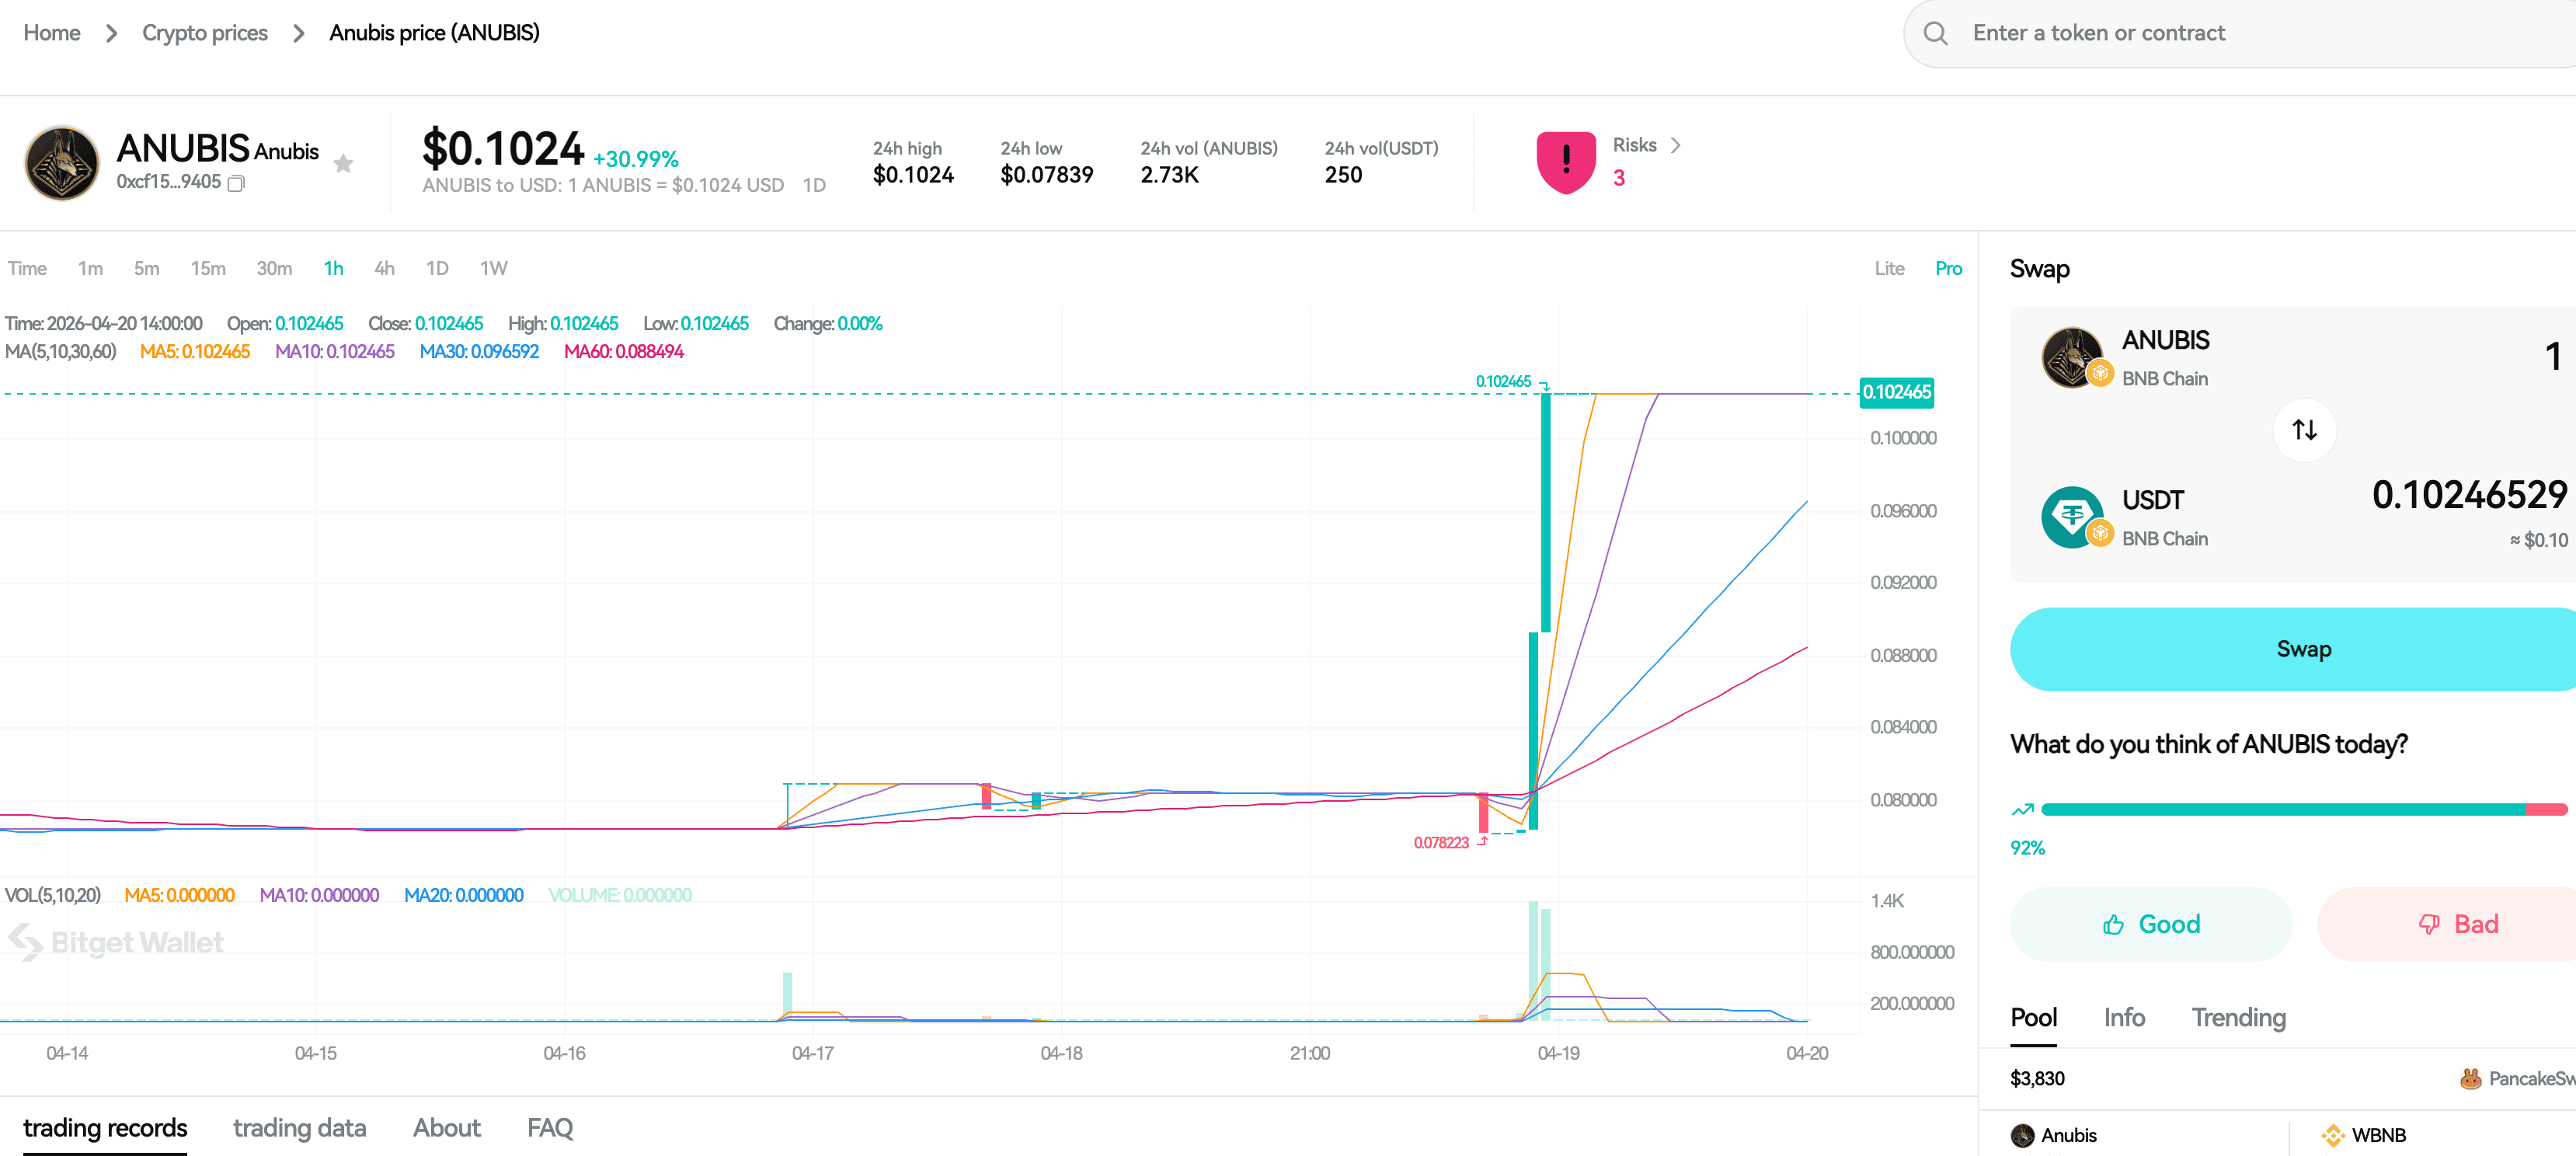Click the swap direction arrows icon
The image size is (2576, 1156).
tap(2304, 430)
